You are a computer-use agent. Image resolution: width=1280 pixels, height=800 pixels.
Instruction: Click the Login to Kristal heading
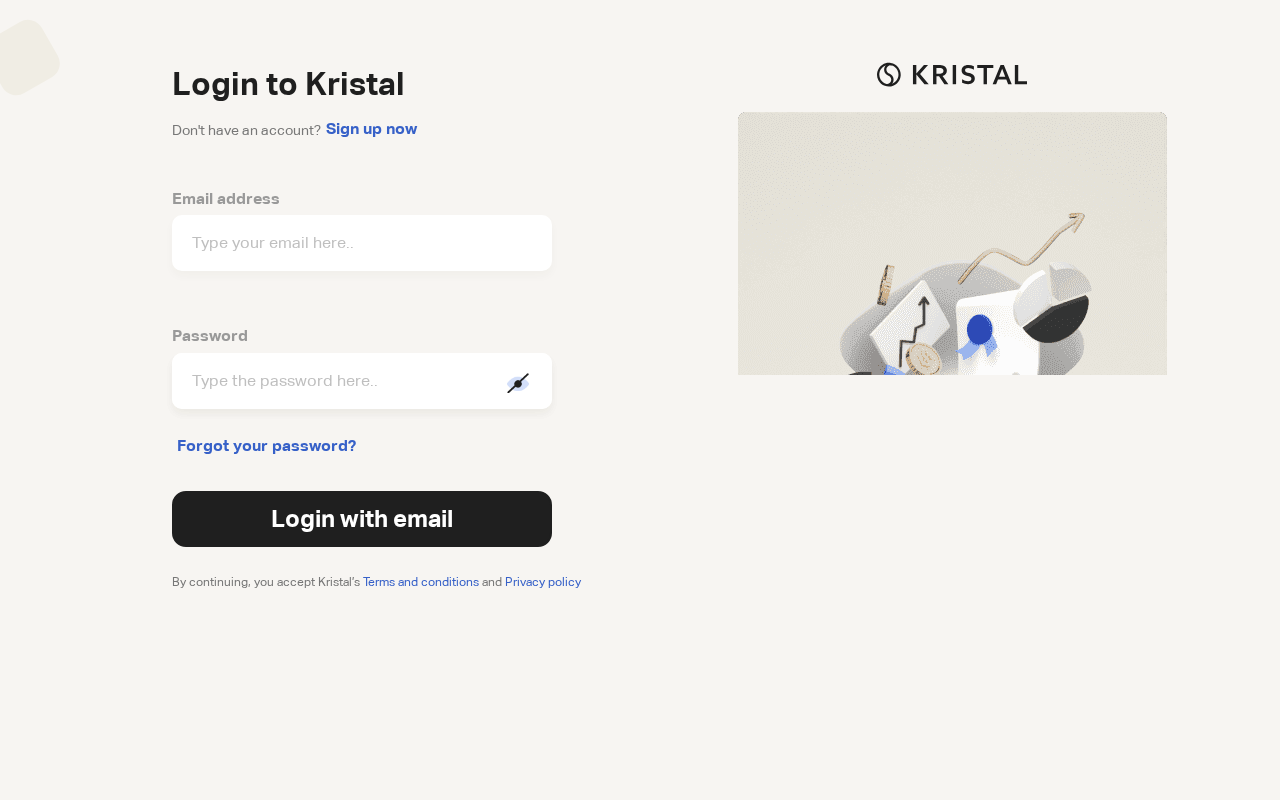coord(288,84)
